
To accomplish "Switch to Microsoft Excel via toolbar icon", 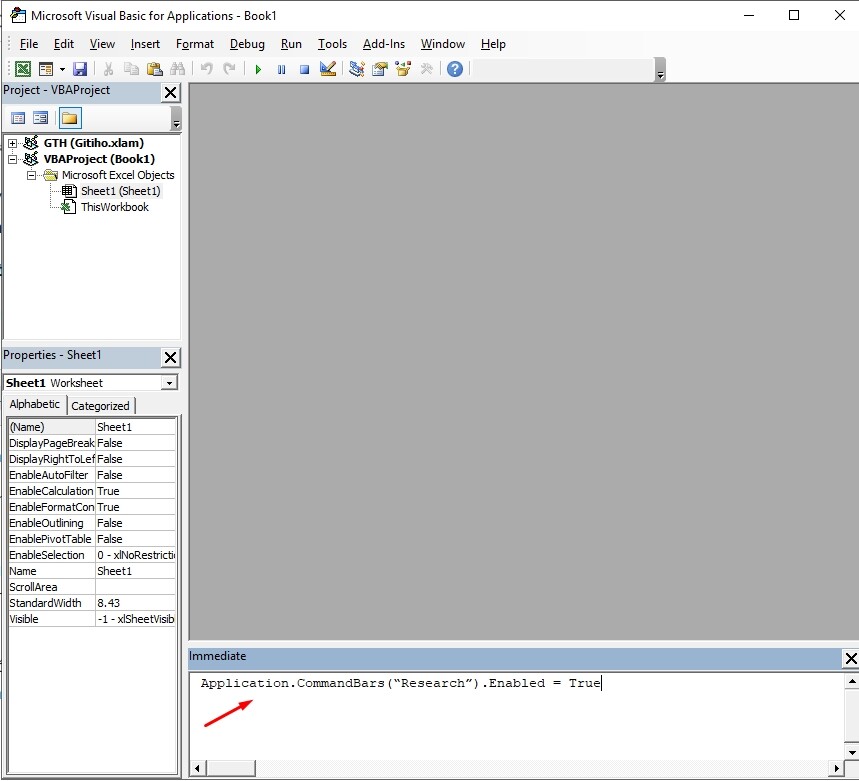I will 22,68.
